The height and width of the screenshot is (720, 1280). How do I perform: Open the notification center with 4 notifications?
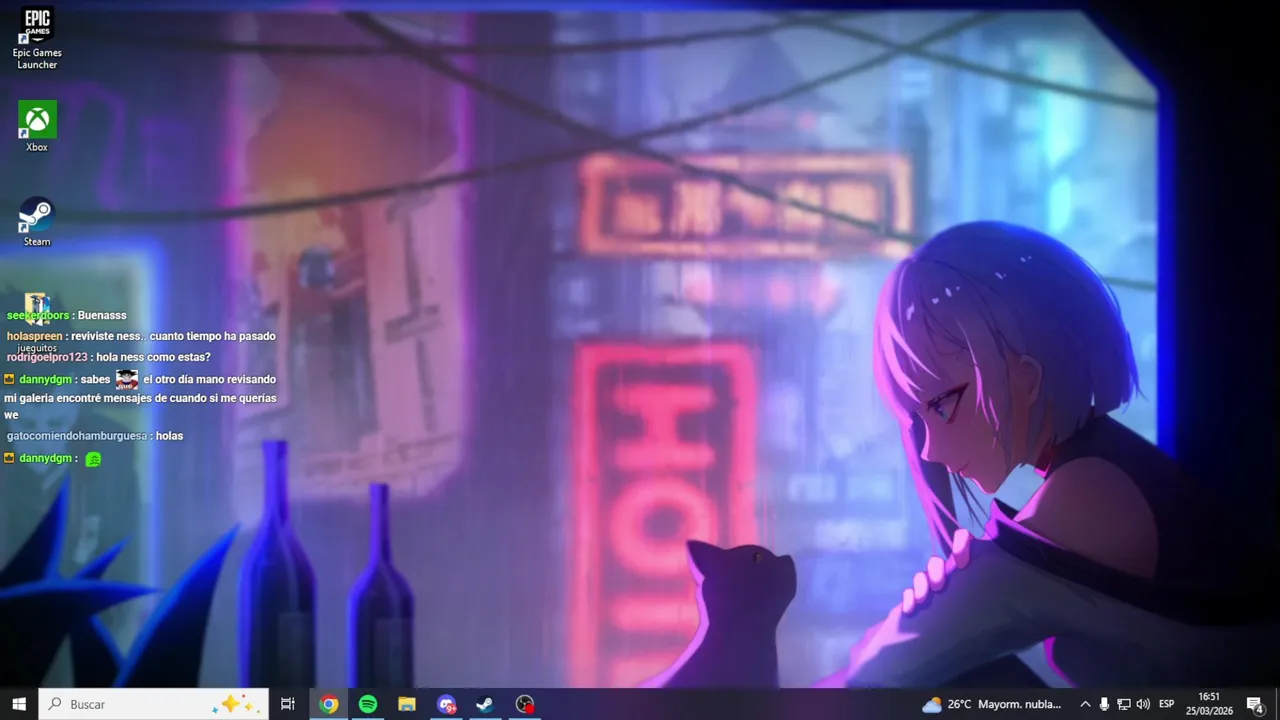click(x=1255, y=704)
